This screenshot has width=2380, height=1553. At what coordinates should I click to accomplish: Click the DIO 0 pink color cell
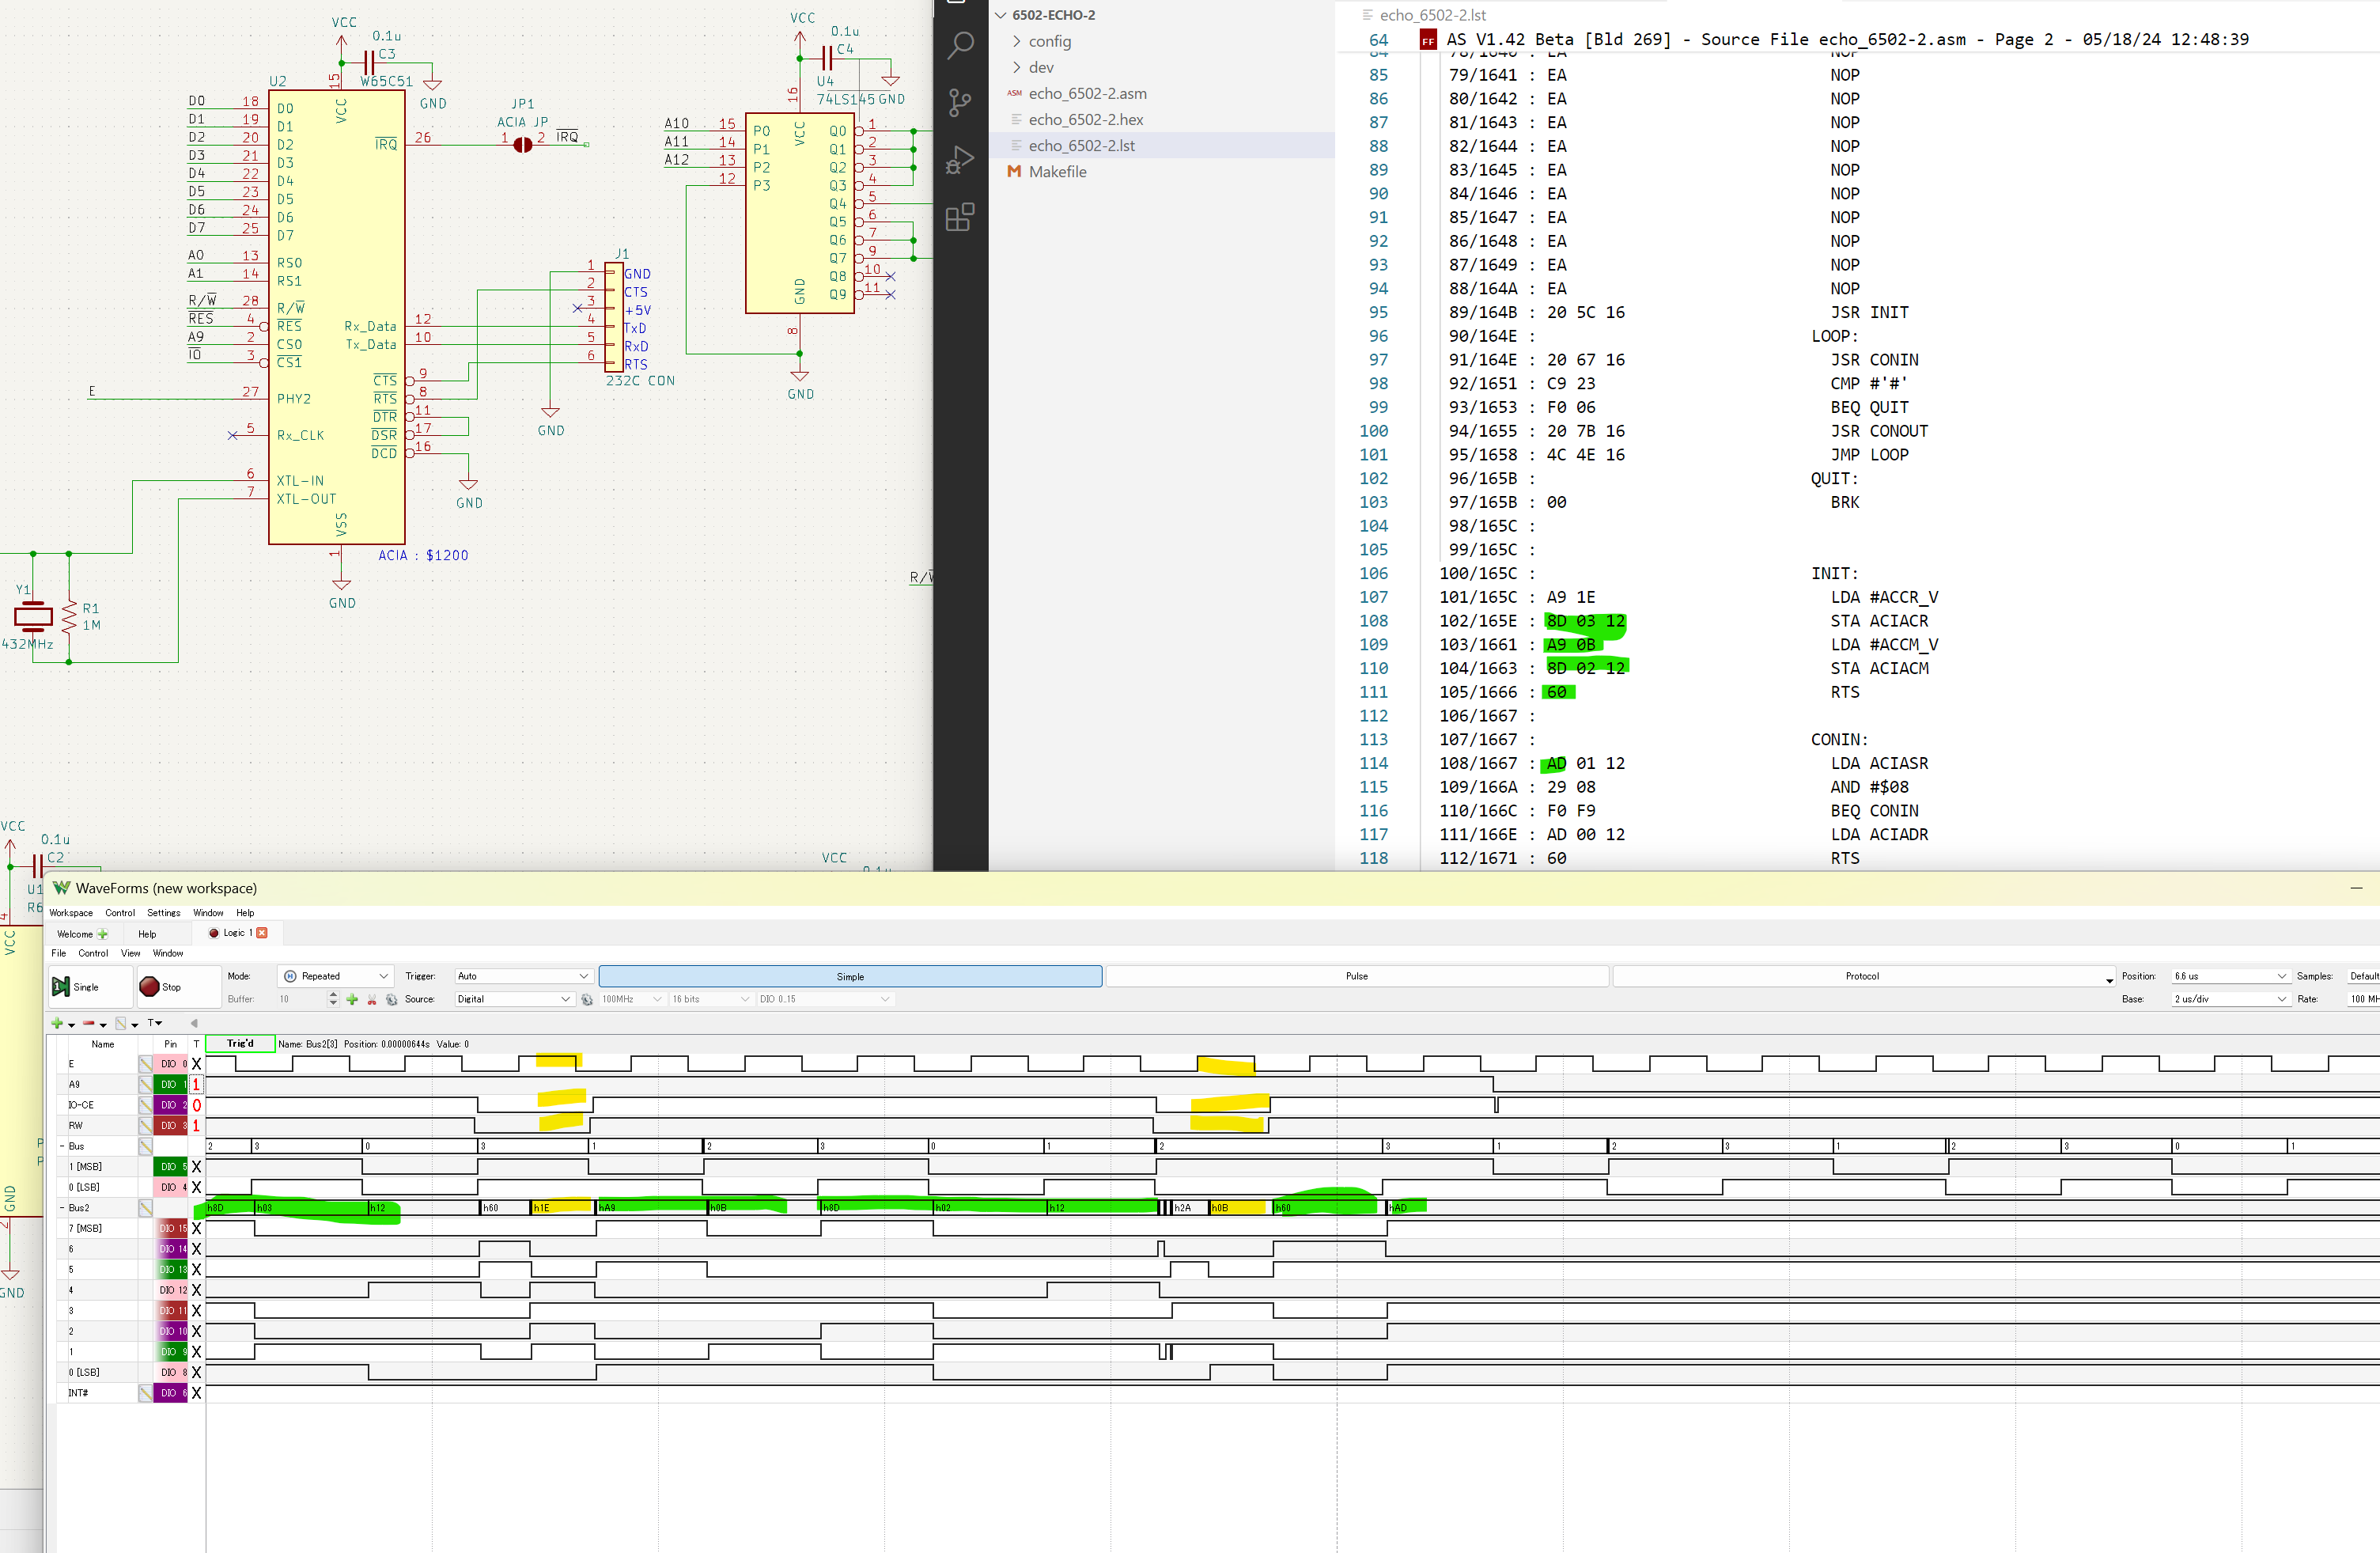[x=170, y=1064]
